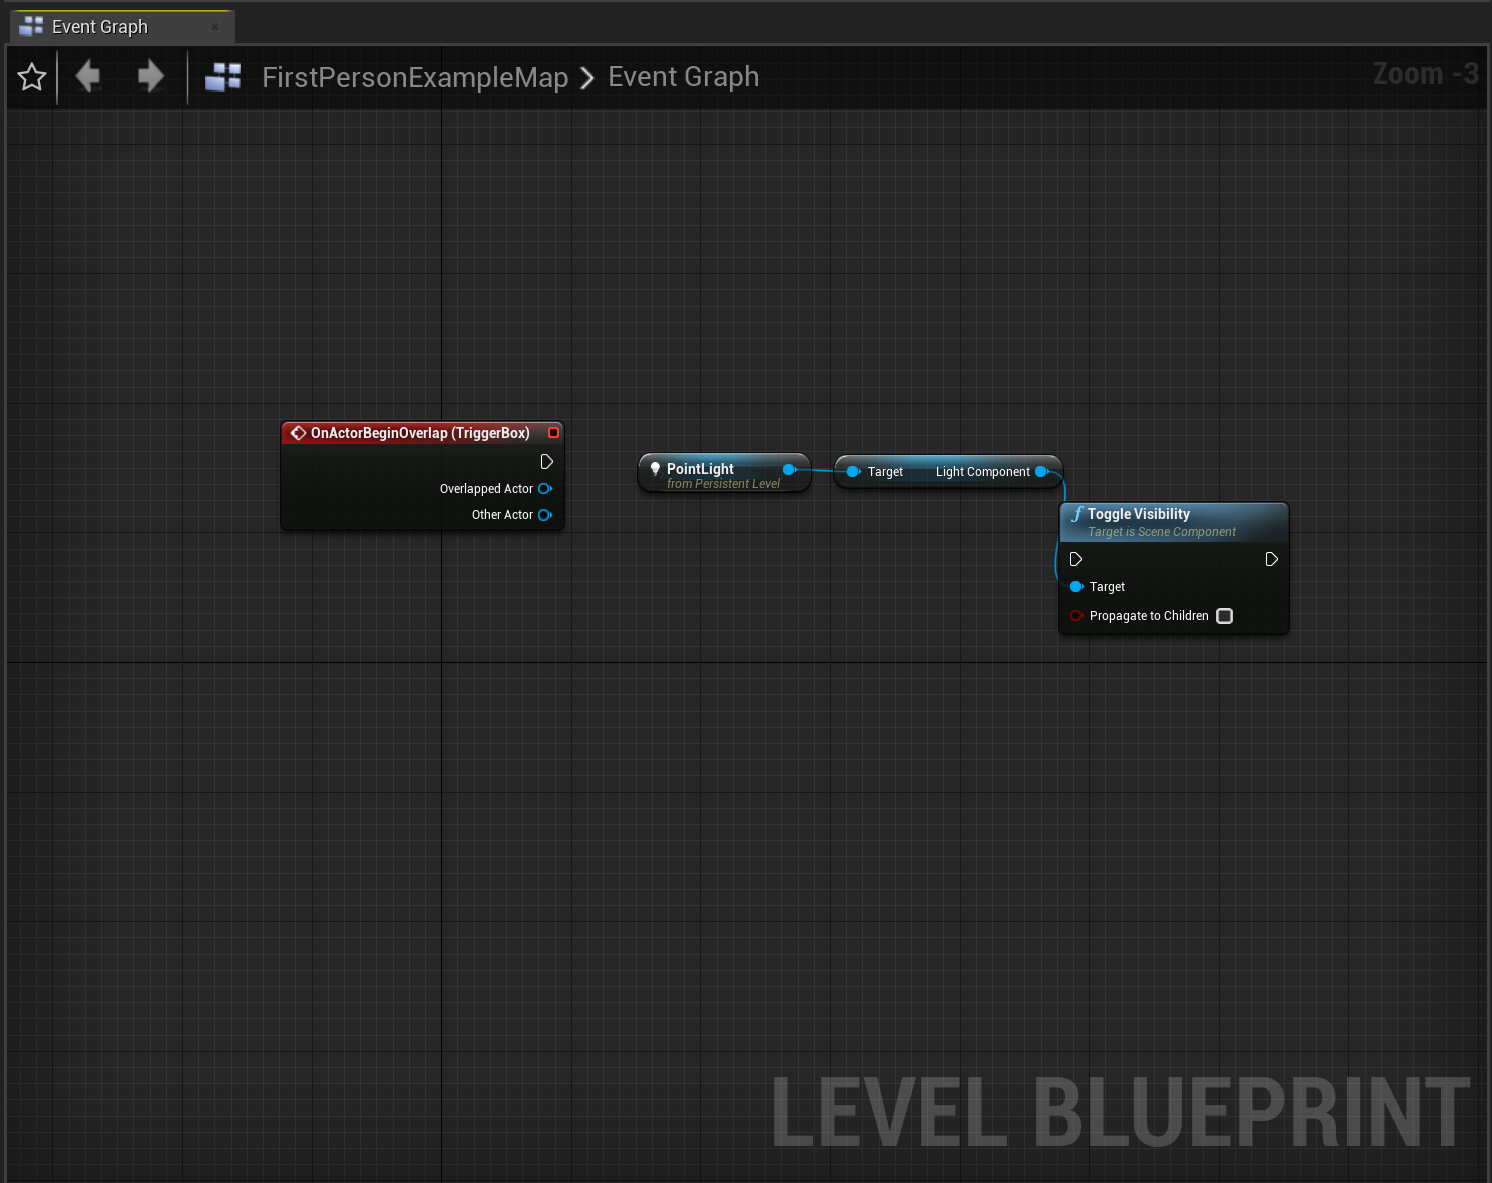Select the Event Graph tab
1492x1183 pixels.
pyautogui.click(x=100, y=27)
